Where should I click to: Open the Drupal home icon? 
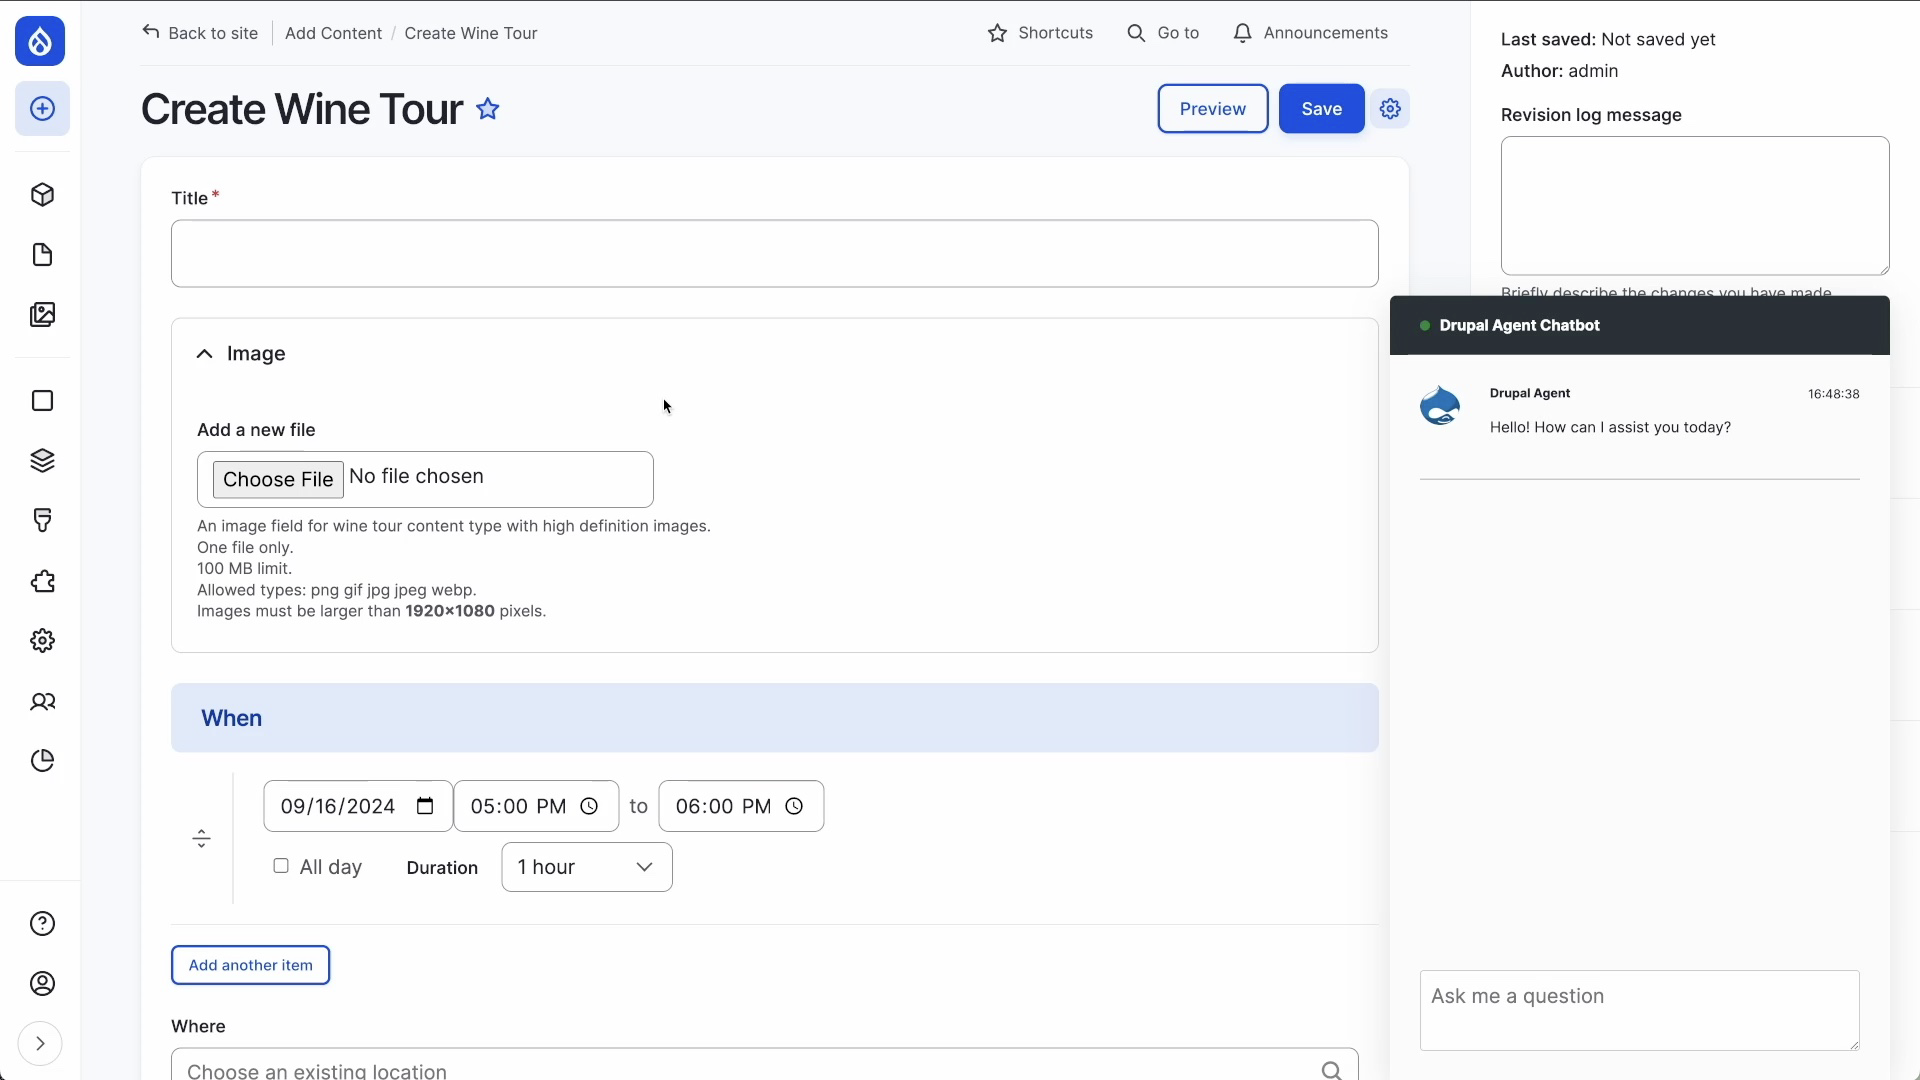click(40, 41)
